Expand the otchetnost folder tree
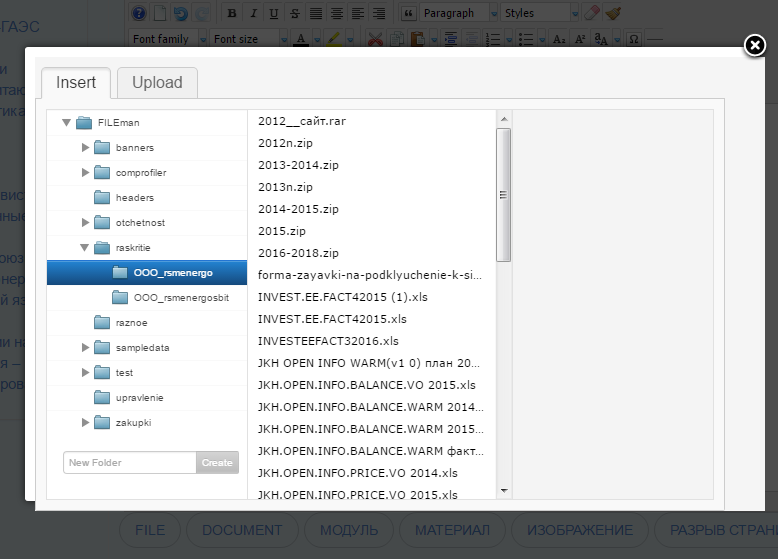 (x=85, y=222)
